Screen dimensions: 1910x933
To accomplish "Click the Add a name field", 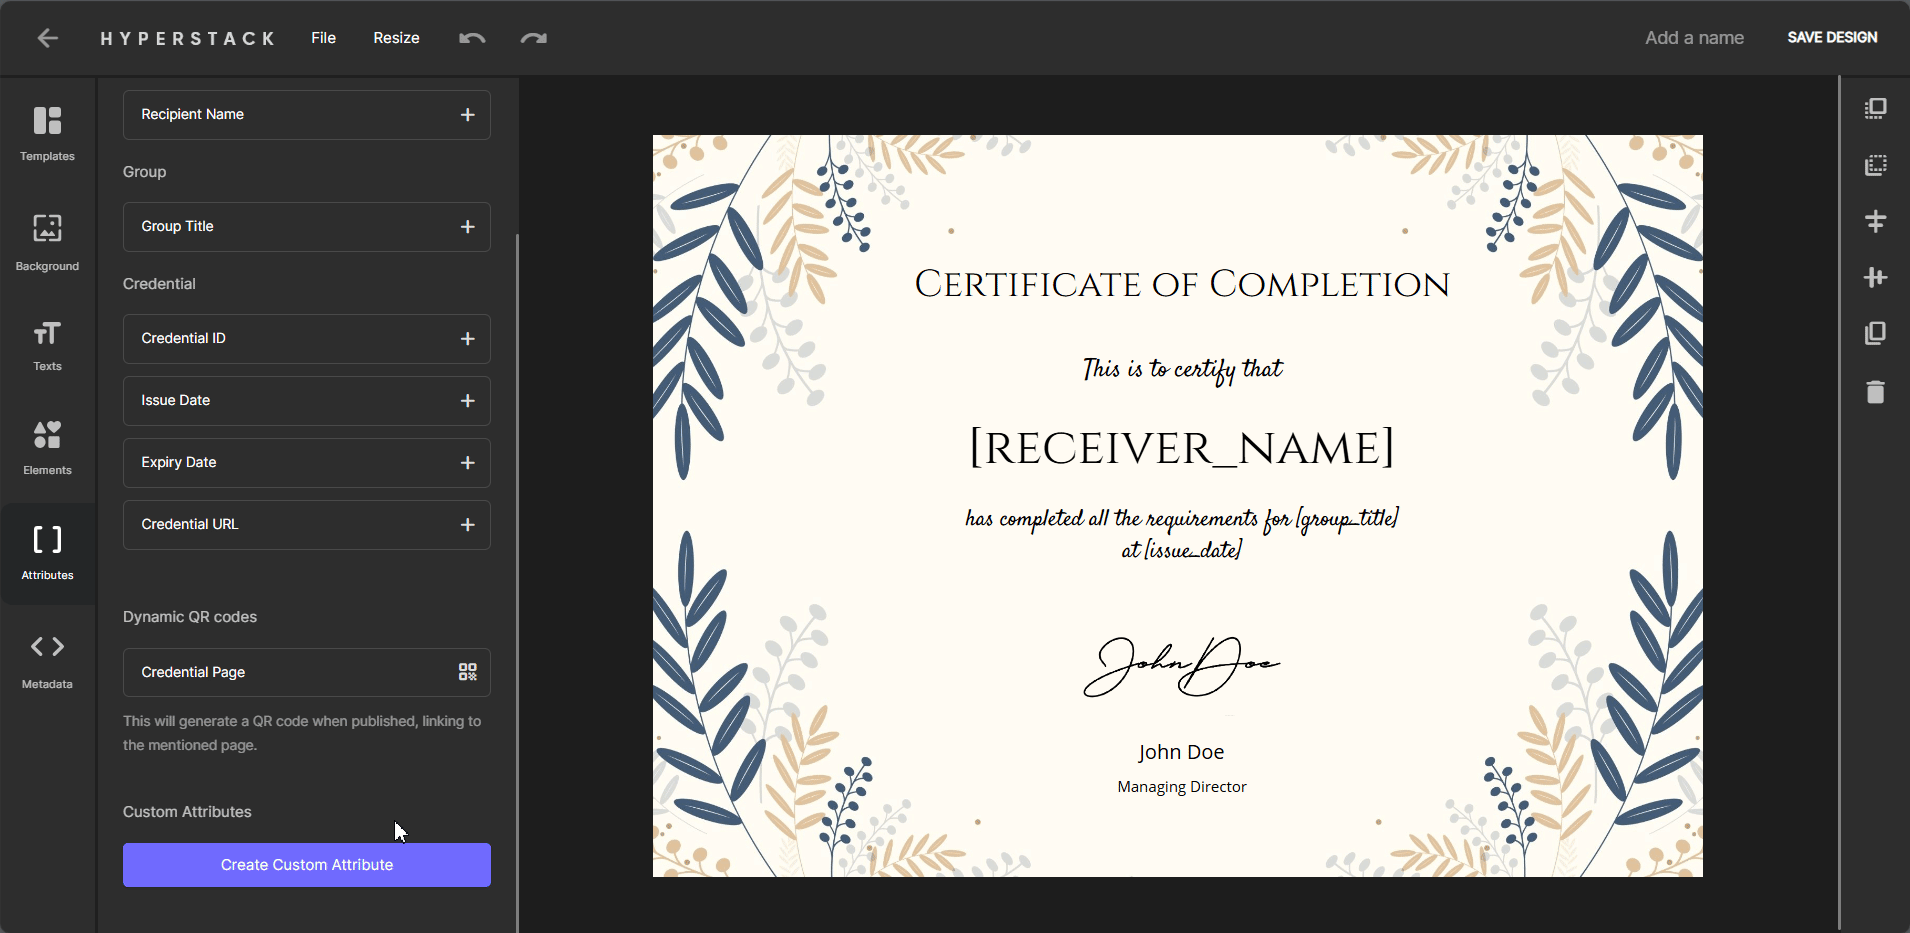I will (x=1694, y=38).
